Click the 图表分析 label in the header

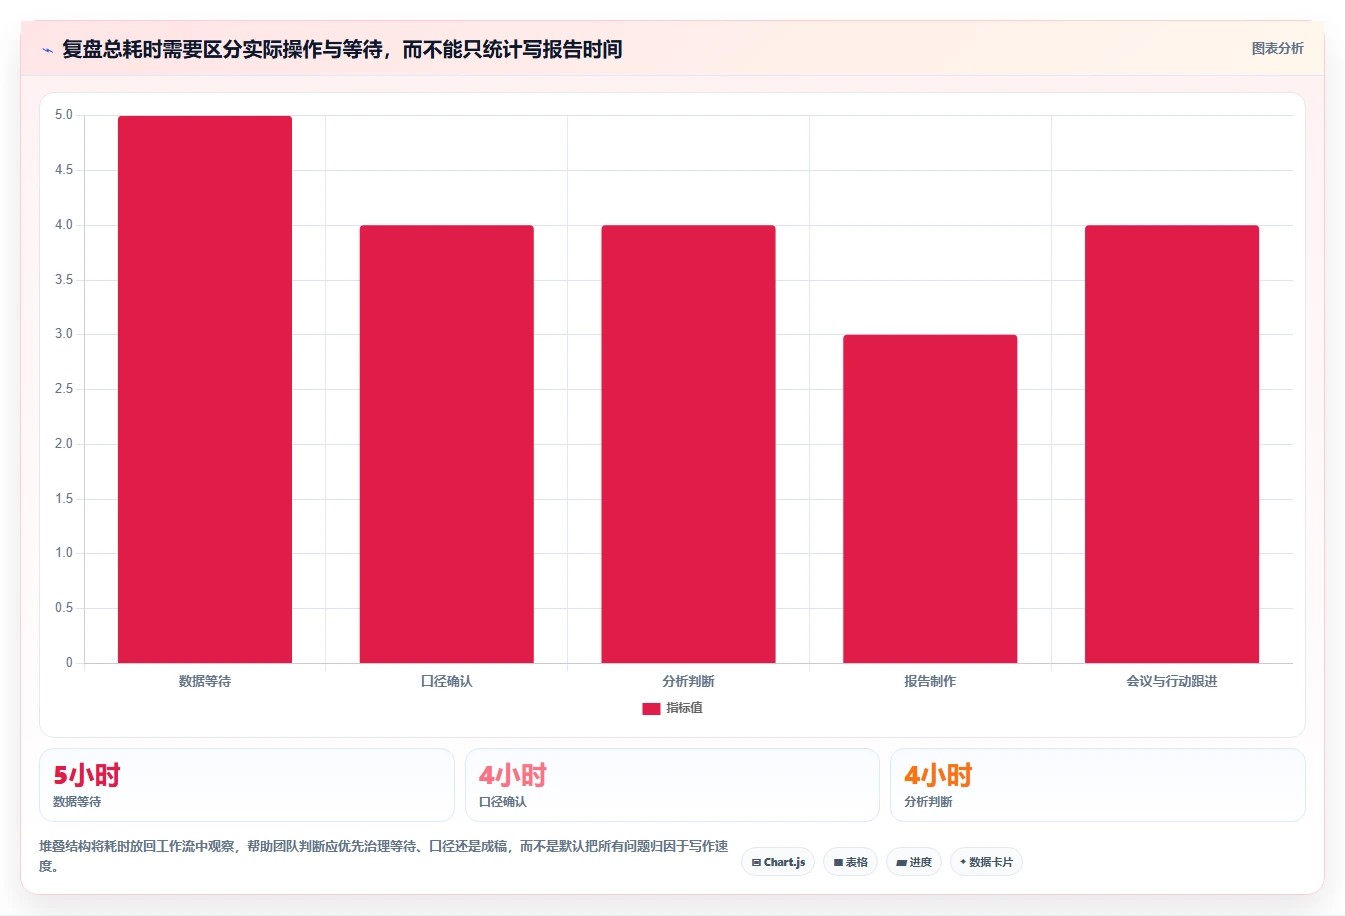1277,48
